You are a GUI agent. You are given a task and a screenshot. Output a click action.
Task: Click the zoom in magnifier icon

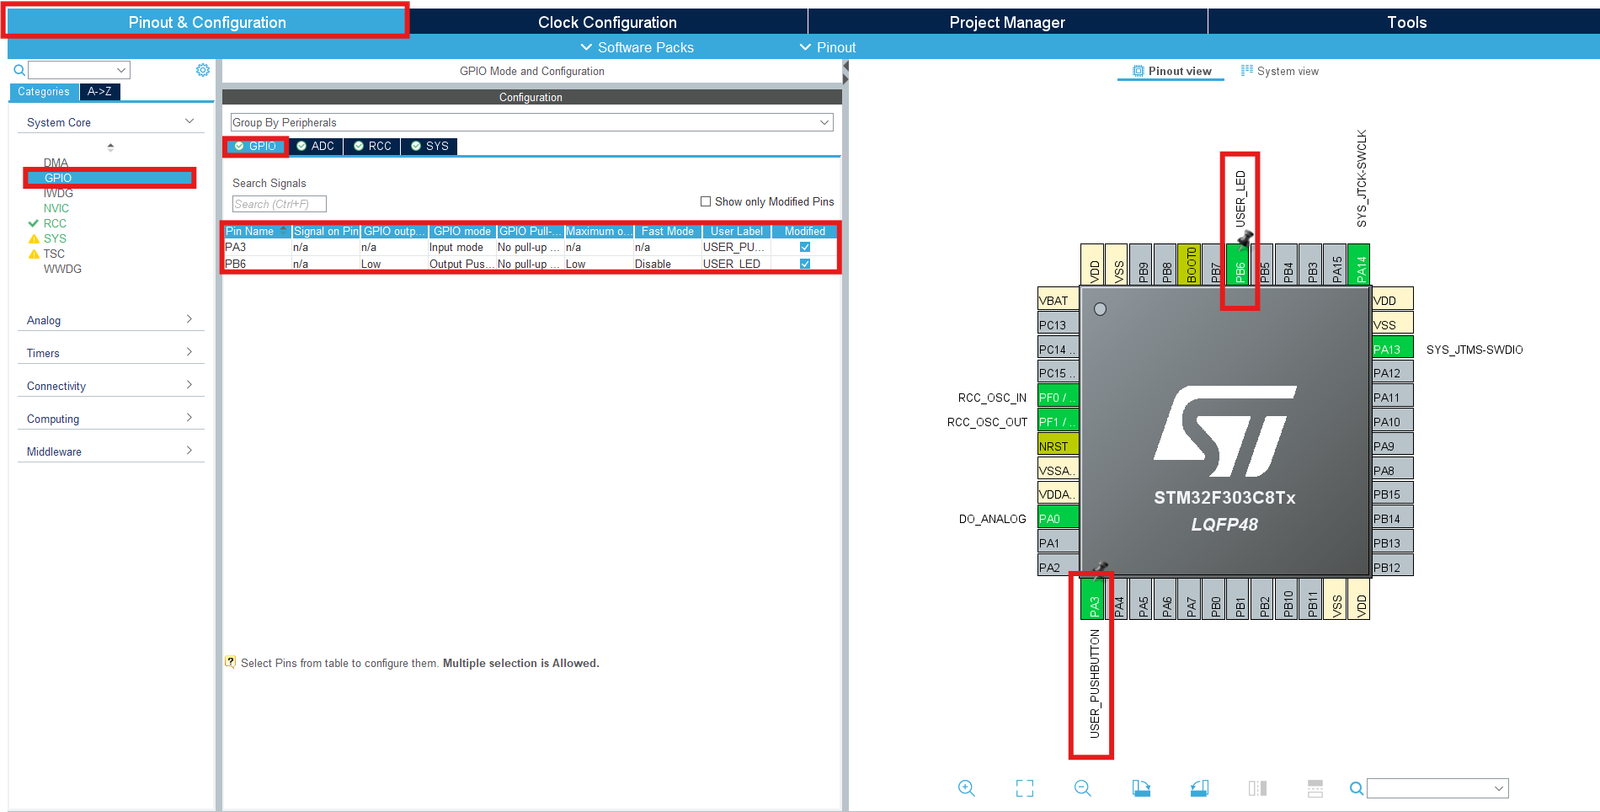click(966, 788)
